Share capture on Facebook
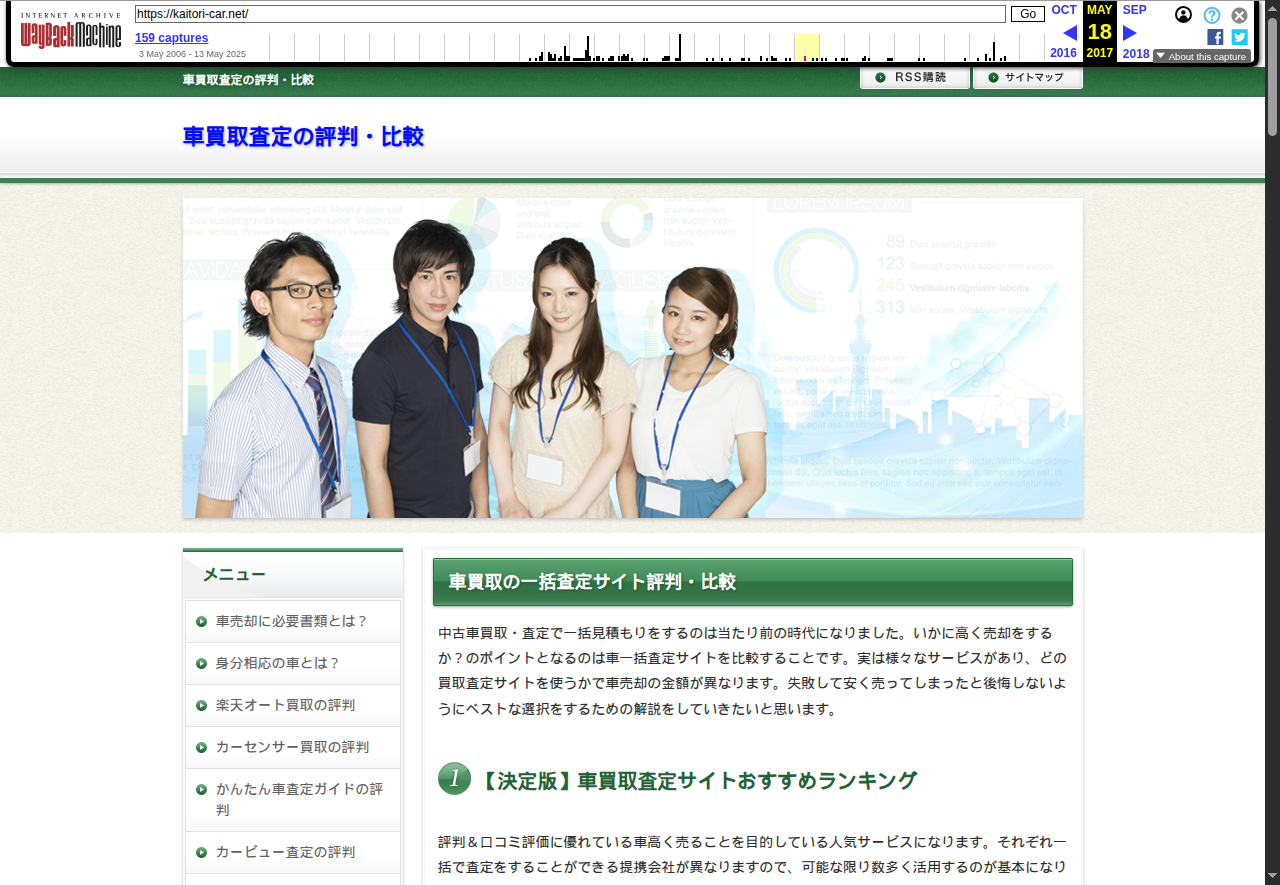Screen dimensions: 1280x885 pos(1215,37)
